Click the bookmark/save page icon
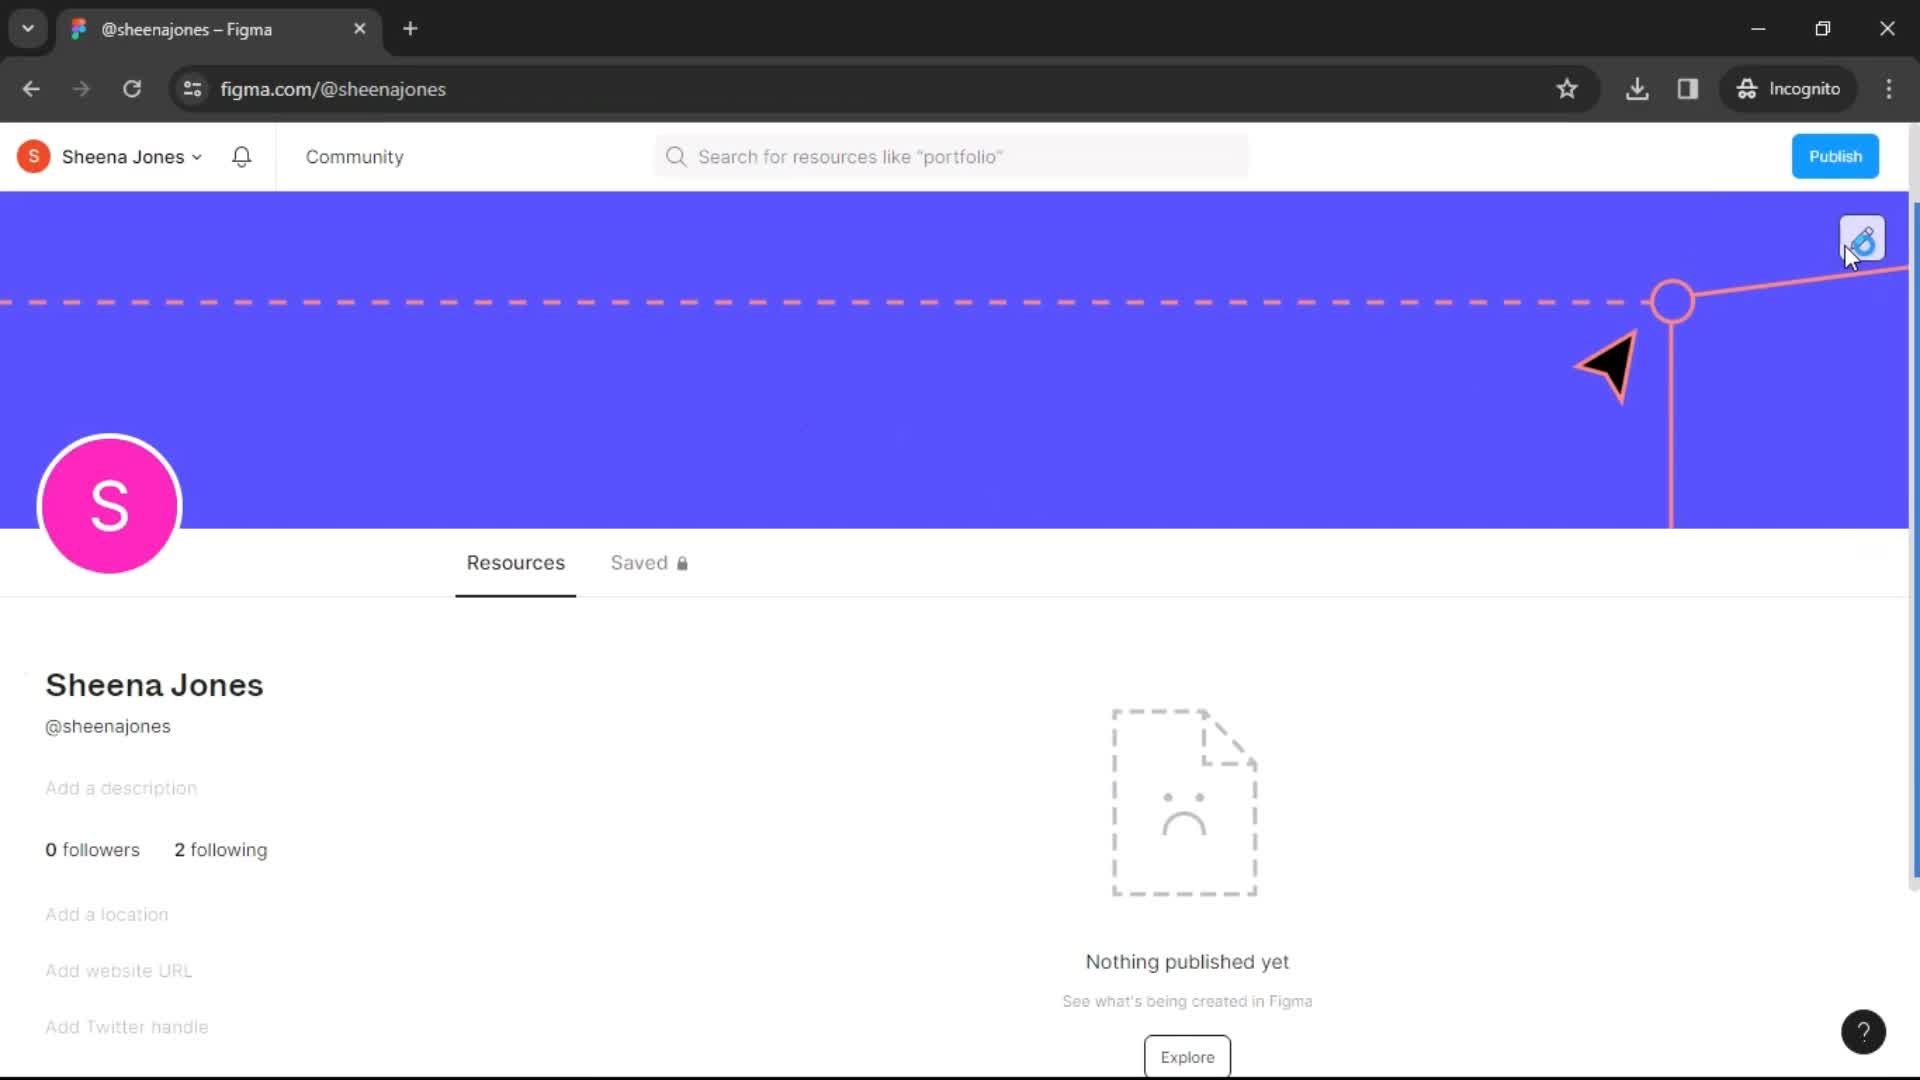Image resolution: width=1920 pixels, height=1080 pixels. (x=1567, y=88)
